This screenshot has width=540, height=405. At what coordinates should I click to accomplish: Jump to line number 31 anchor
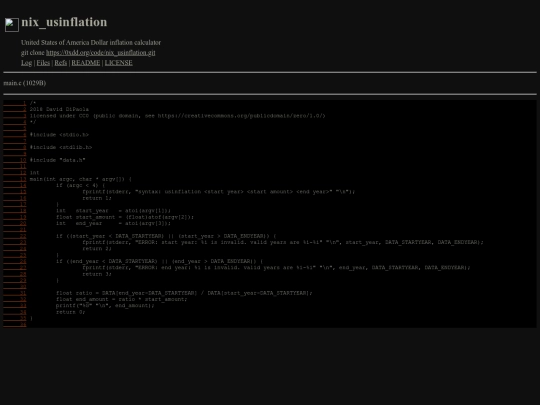[15, 293]
